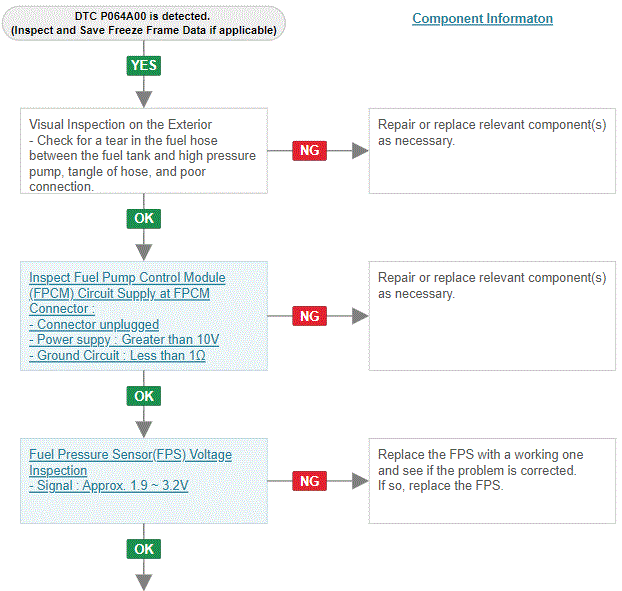Click the NG badge beside FPCM inspection
Image resolution: width=622 pixels, height=591 pixels.
(310, 316)
